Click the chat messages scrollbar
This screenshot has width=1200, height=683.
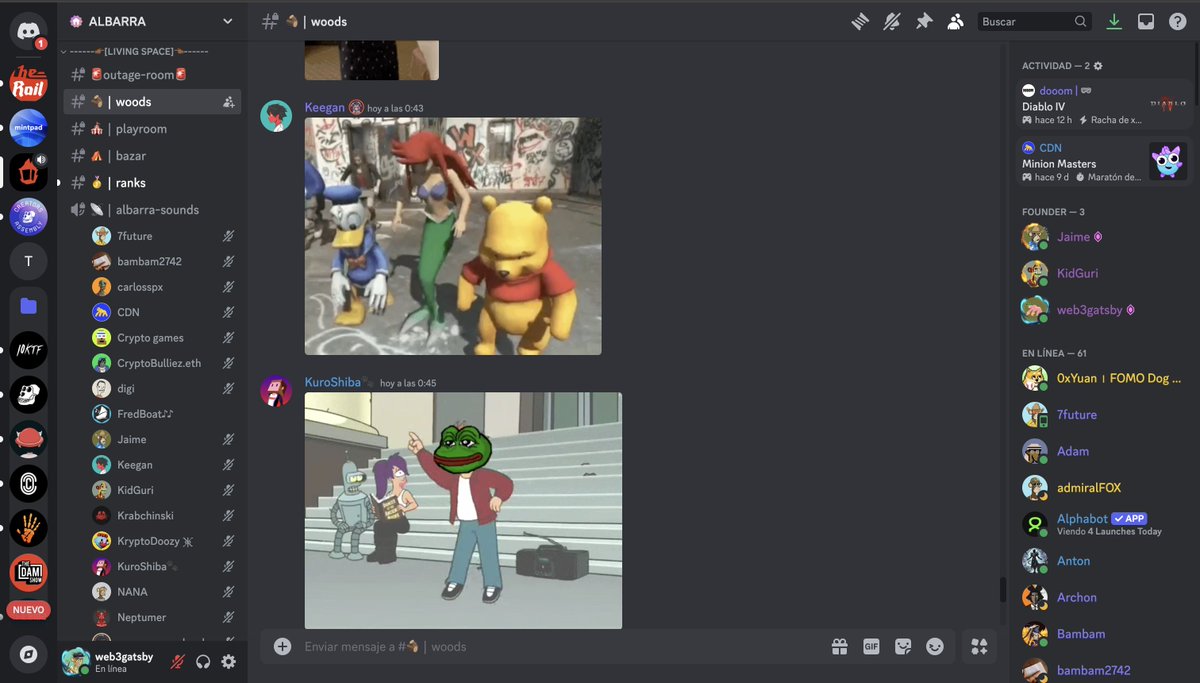pyautogui.click(x=1003, y=589)
